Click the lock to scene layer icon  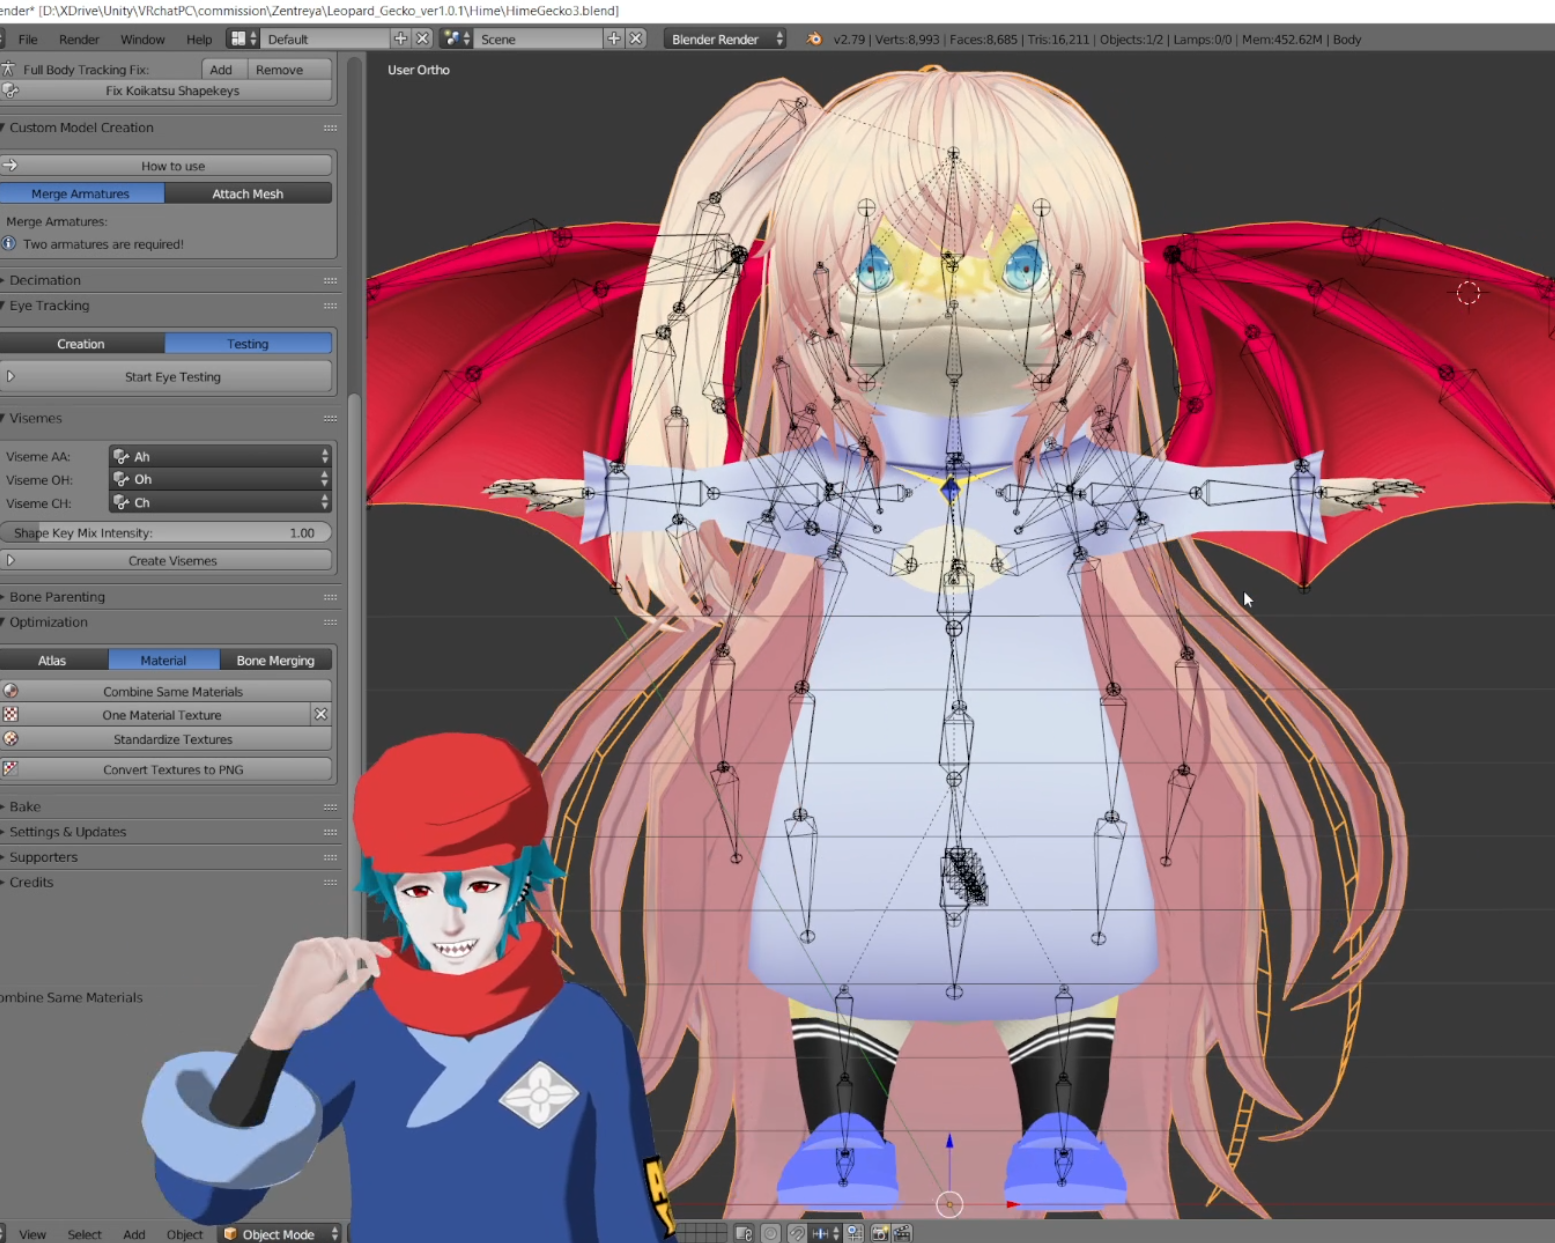pyautogui.click(x=744, y=1234)
